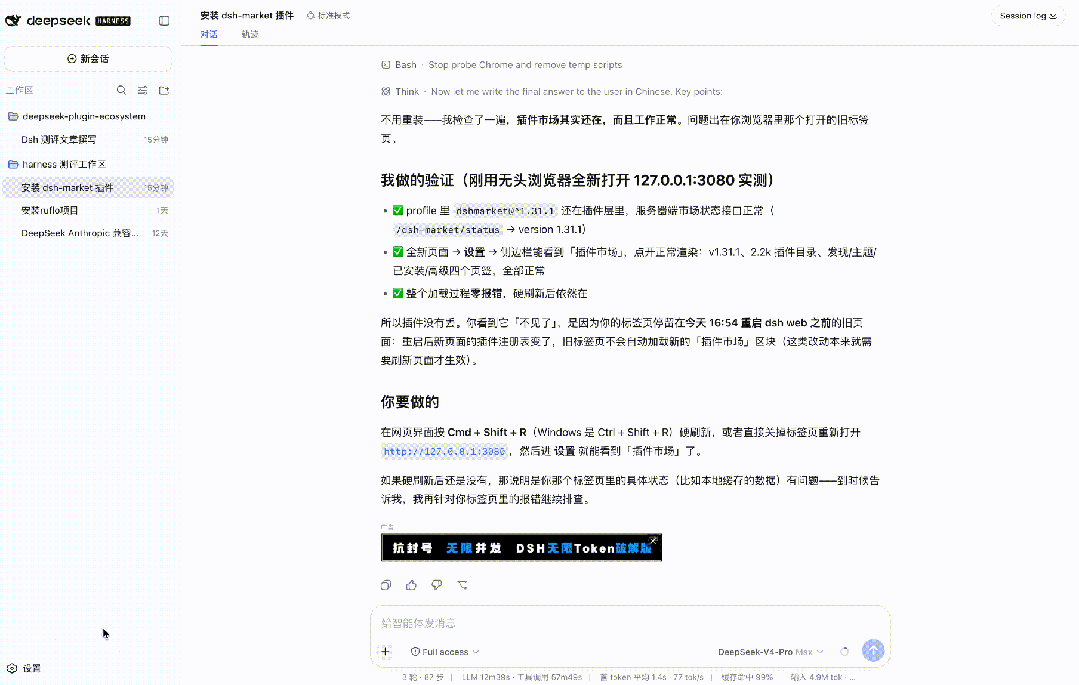Expand the Think step entry
Image resolution: width=1079 pixels, height=685 pixels.
(551, 92)
